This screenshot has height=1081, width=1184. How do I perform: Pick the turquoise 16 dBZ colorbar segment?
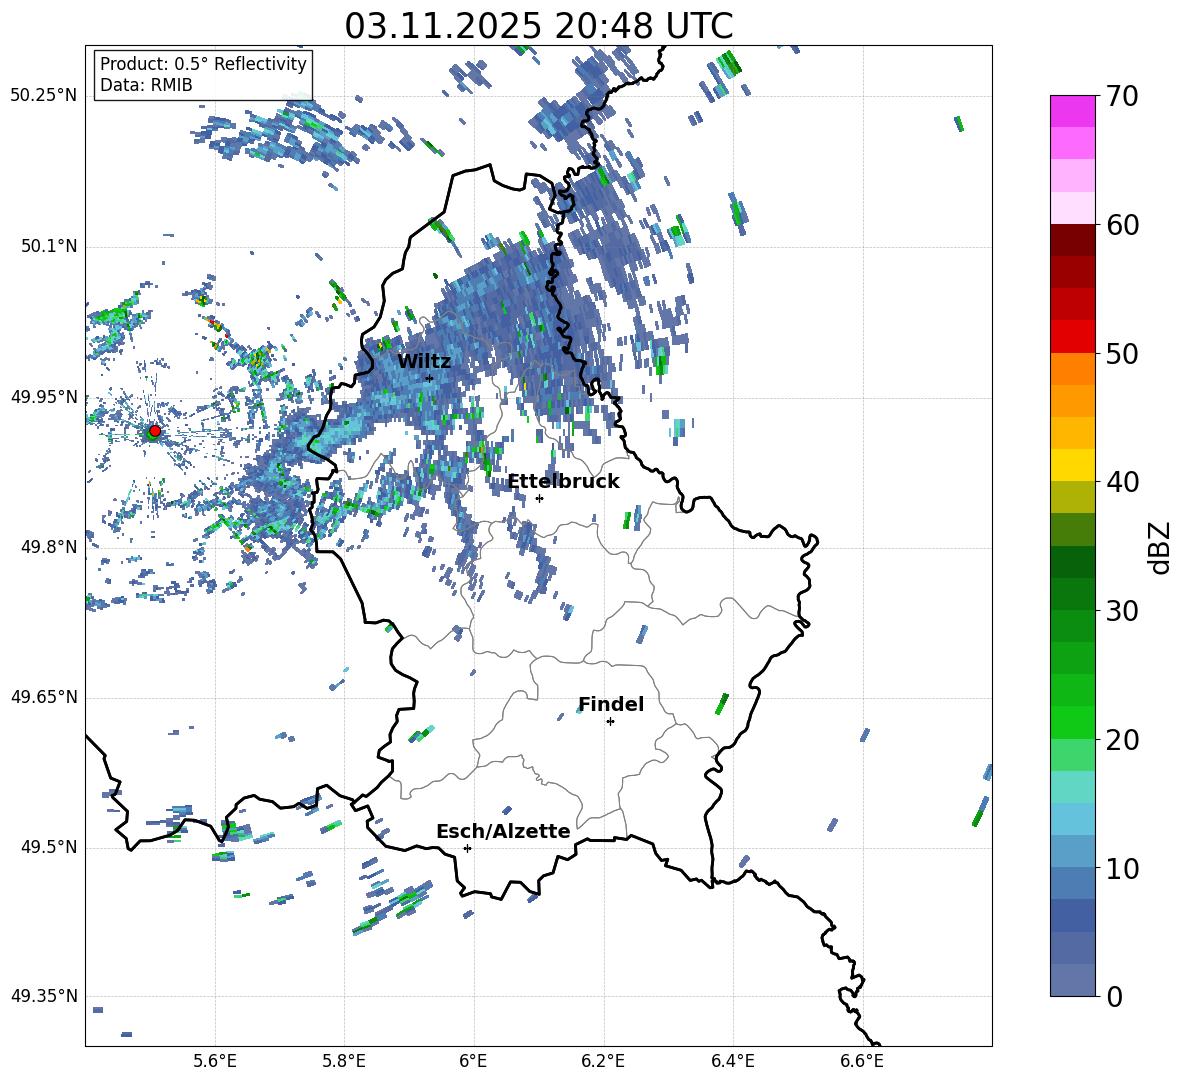click(1073, 787)
